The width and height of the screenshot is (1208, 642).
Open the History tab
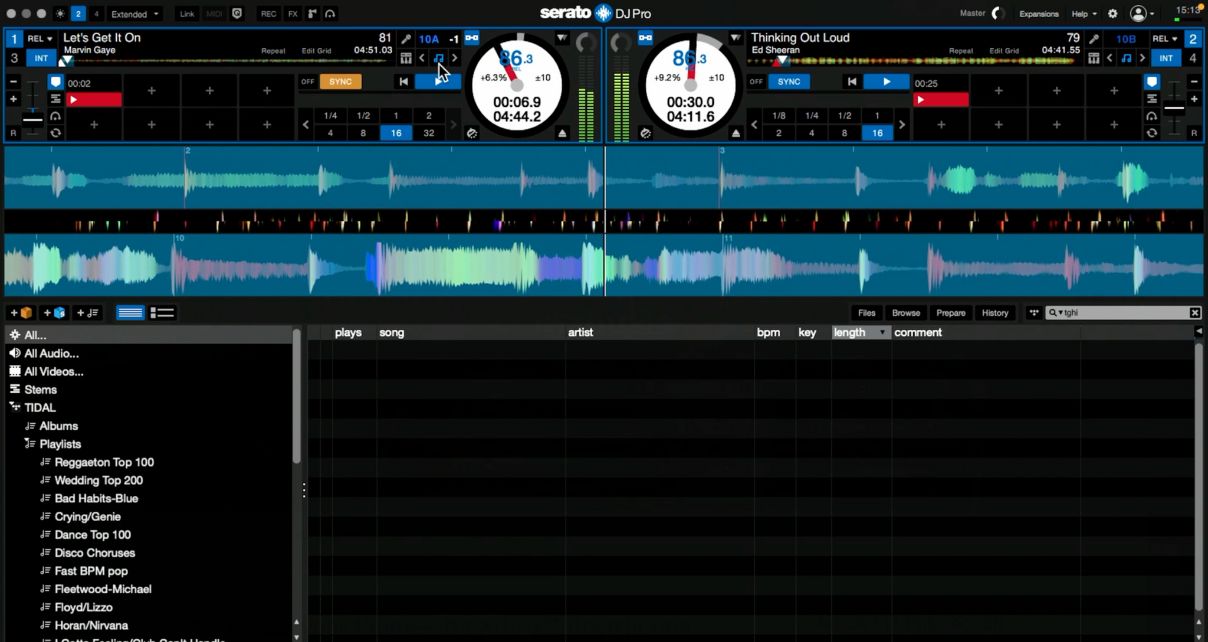(995, 313)
